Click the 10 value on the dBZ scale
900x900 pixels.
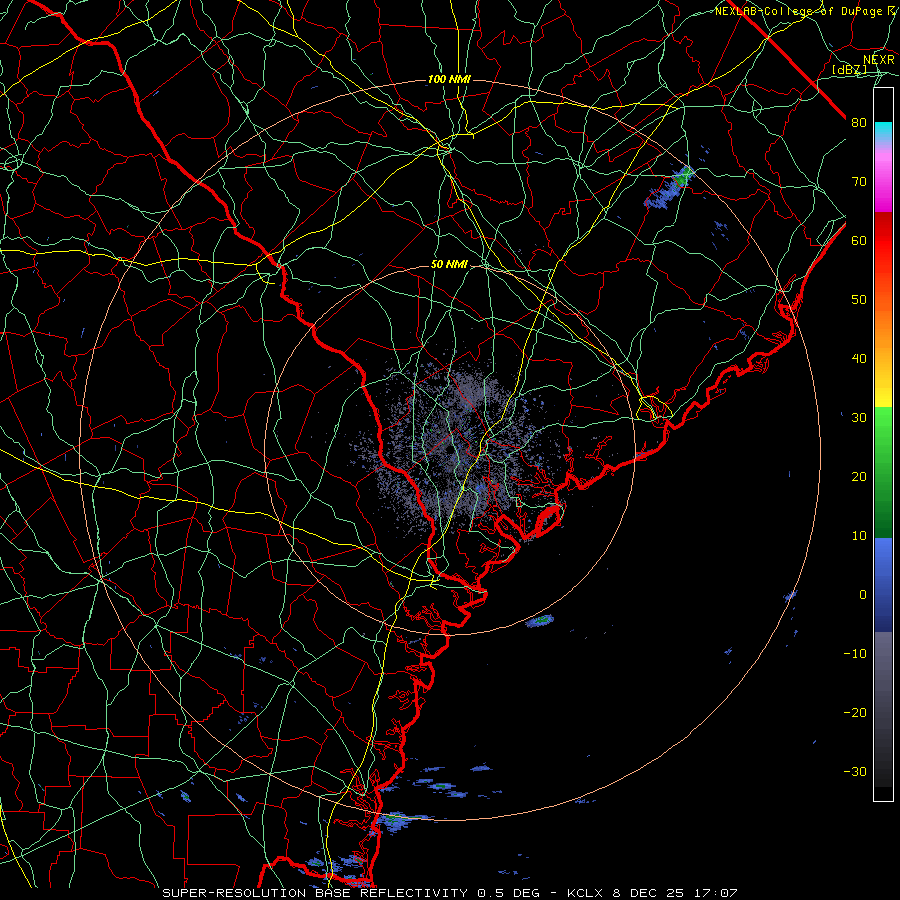coord(859,536)
